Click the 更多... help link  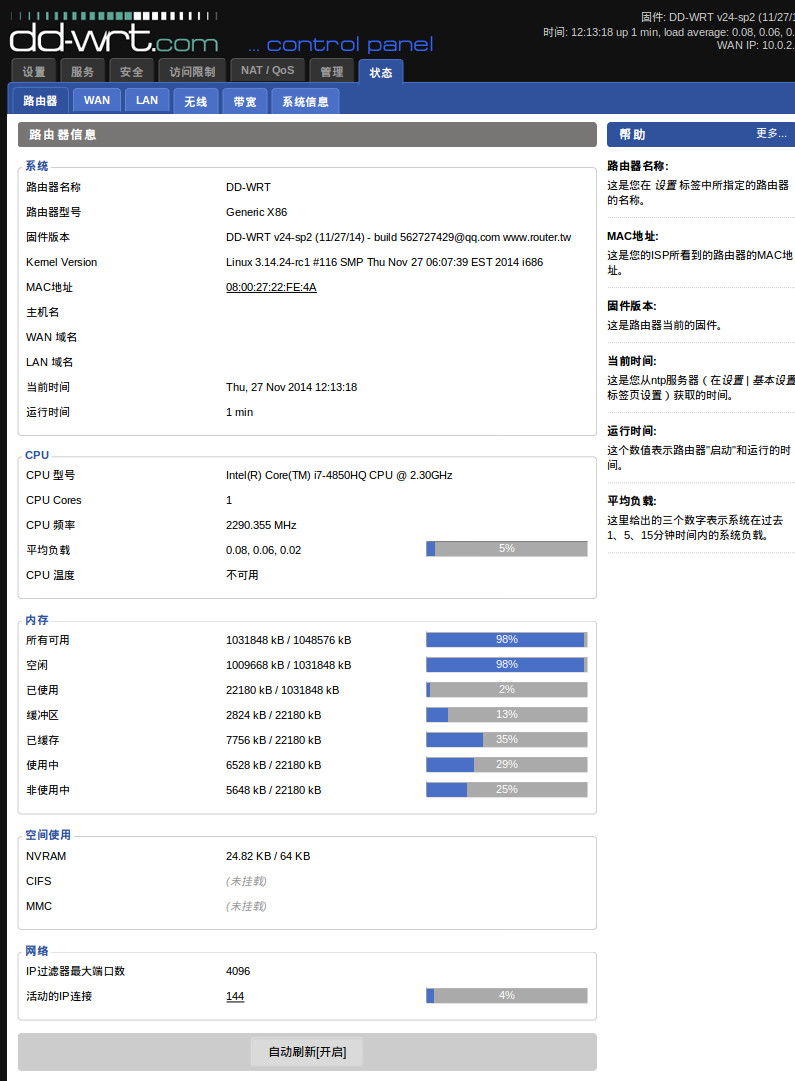coord(771,133)
